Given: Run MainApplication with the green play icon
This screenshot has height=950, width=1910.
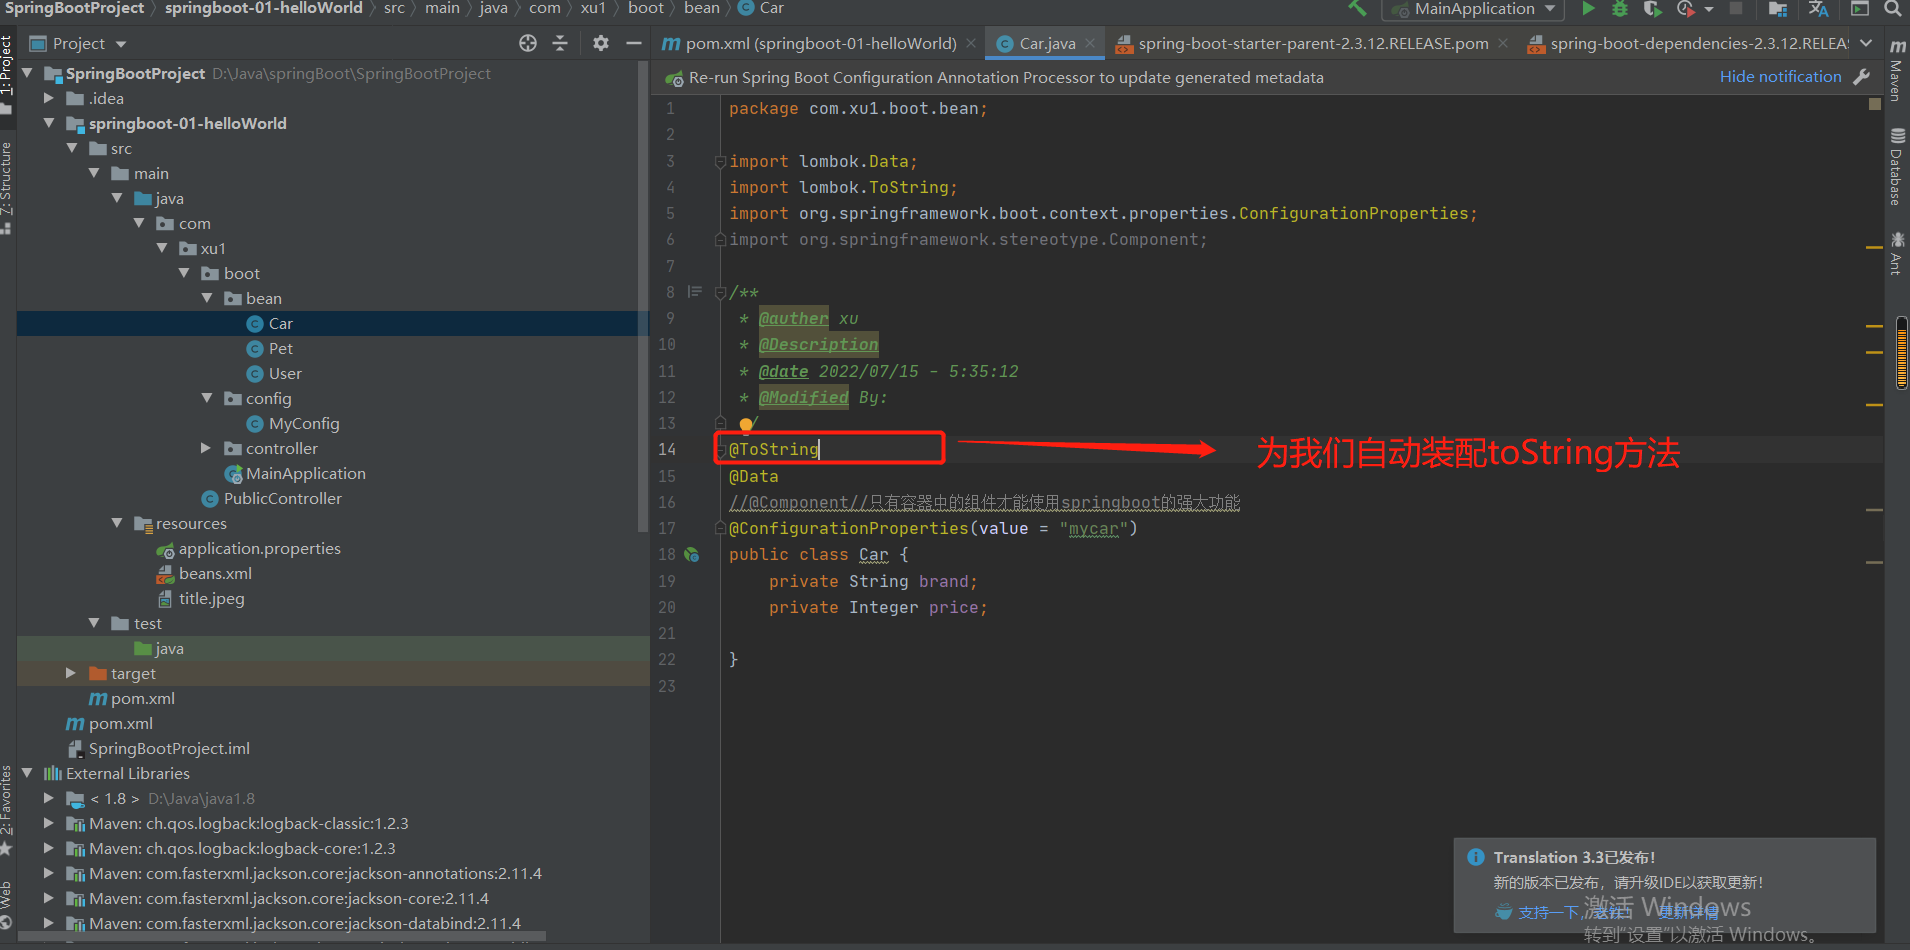Looking at the screenshot, I should [1588, 9].
